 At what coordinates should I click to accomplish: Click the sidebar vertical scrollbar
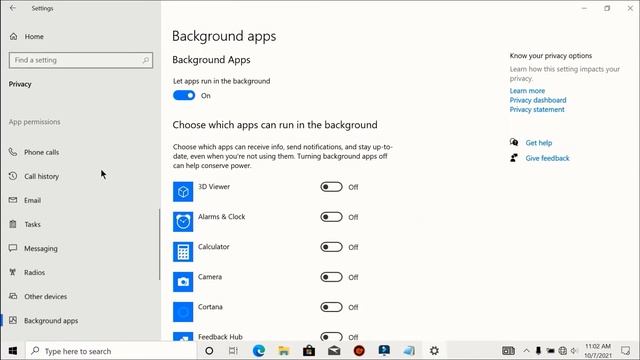click(x=159, y=244)
